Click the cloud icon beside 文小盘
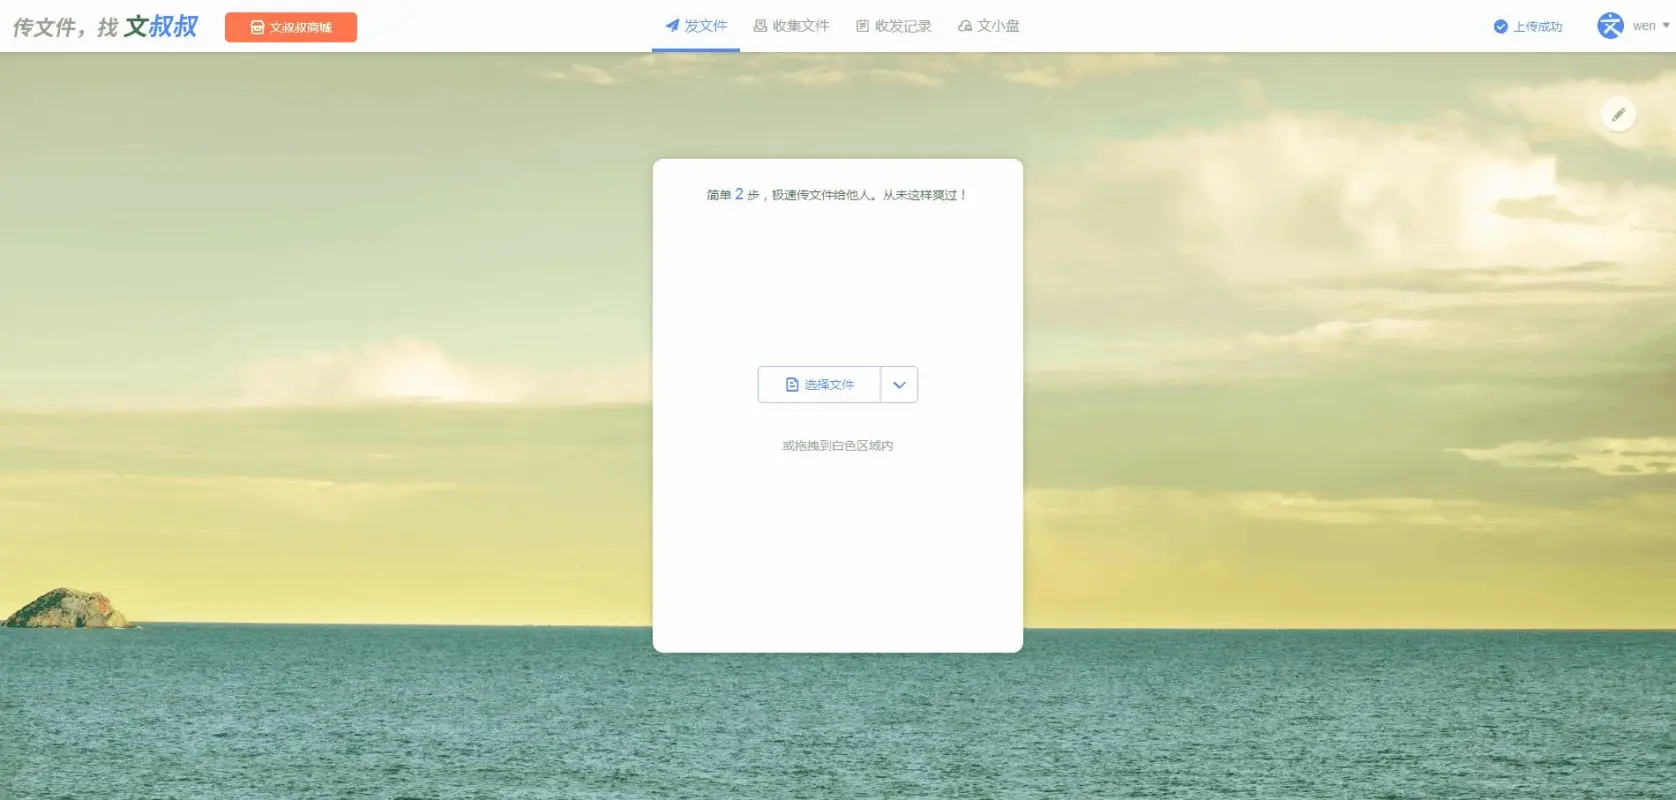This screenshot has height=800, width=1676. (x=964, y=26)
